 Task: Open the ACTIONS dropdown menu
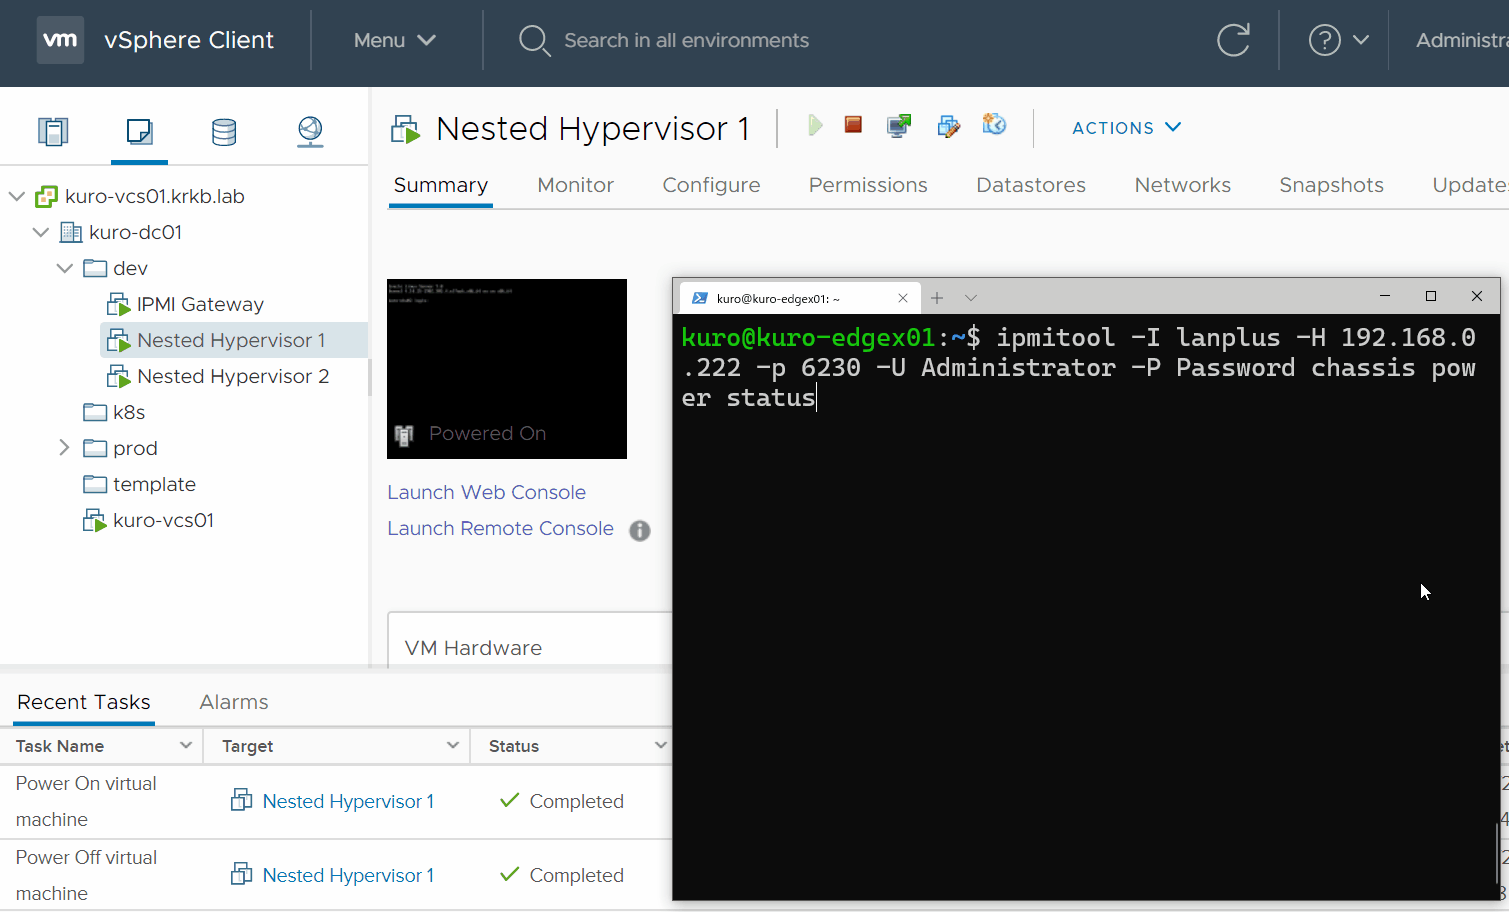1126,128
